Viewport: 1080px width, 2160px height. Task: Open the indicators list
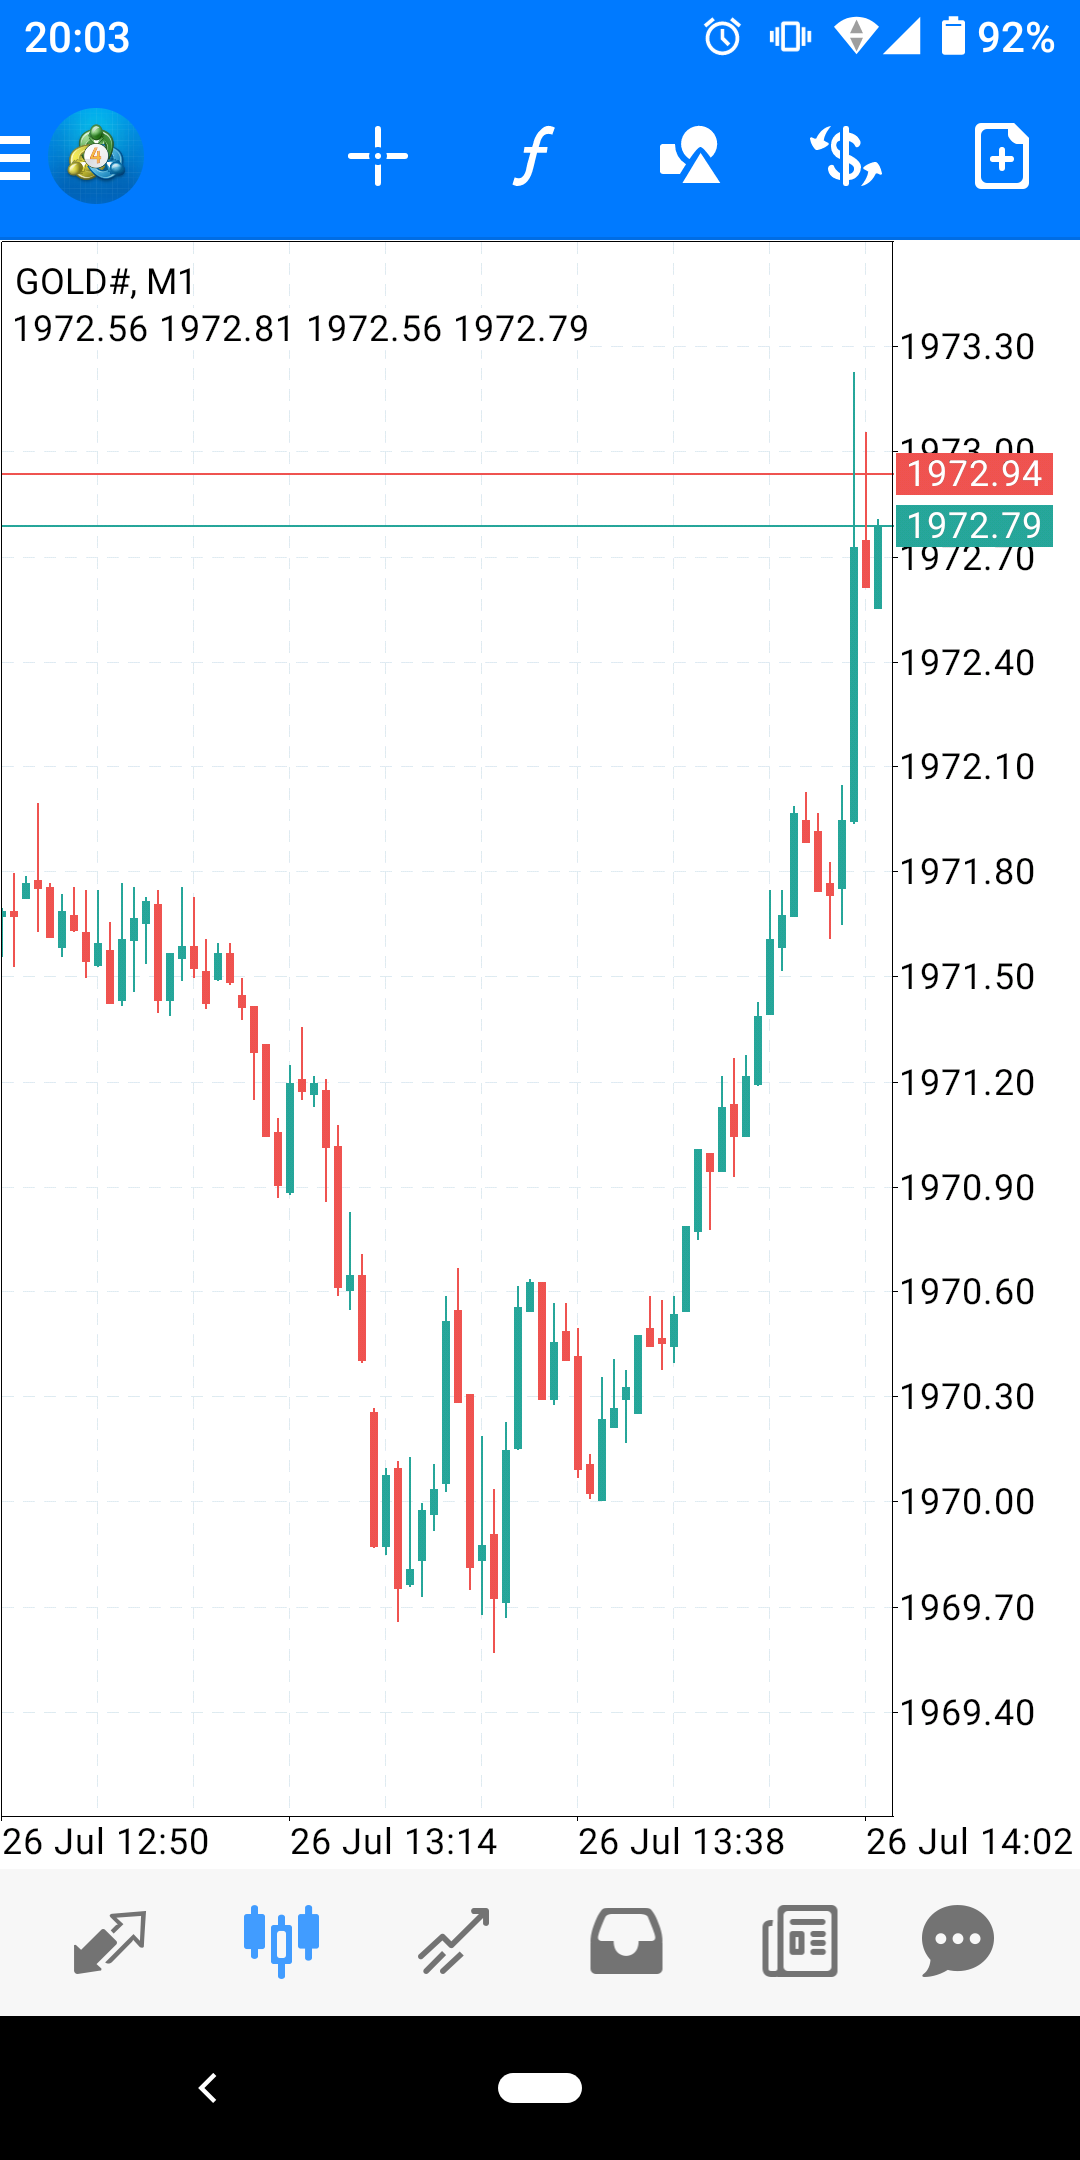[534, 157]
